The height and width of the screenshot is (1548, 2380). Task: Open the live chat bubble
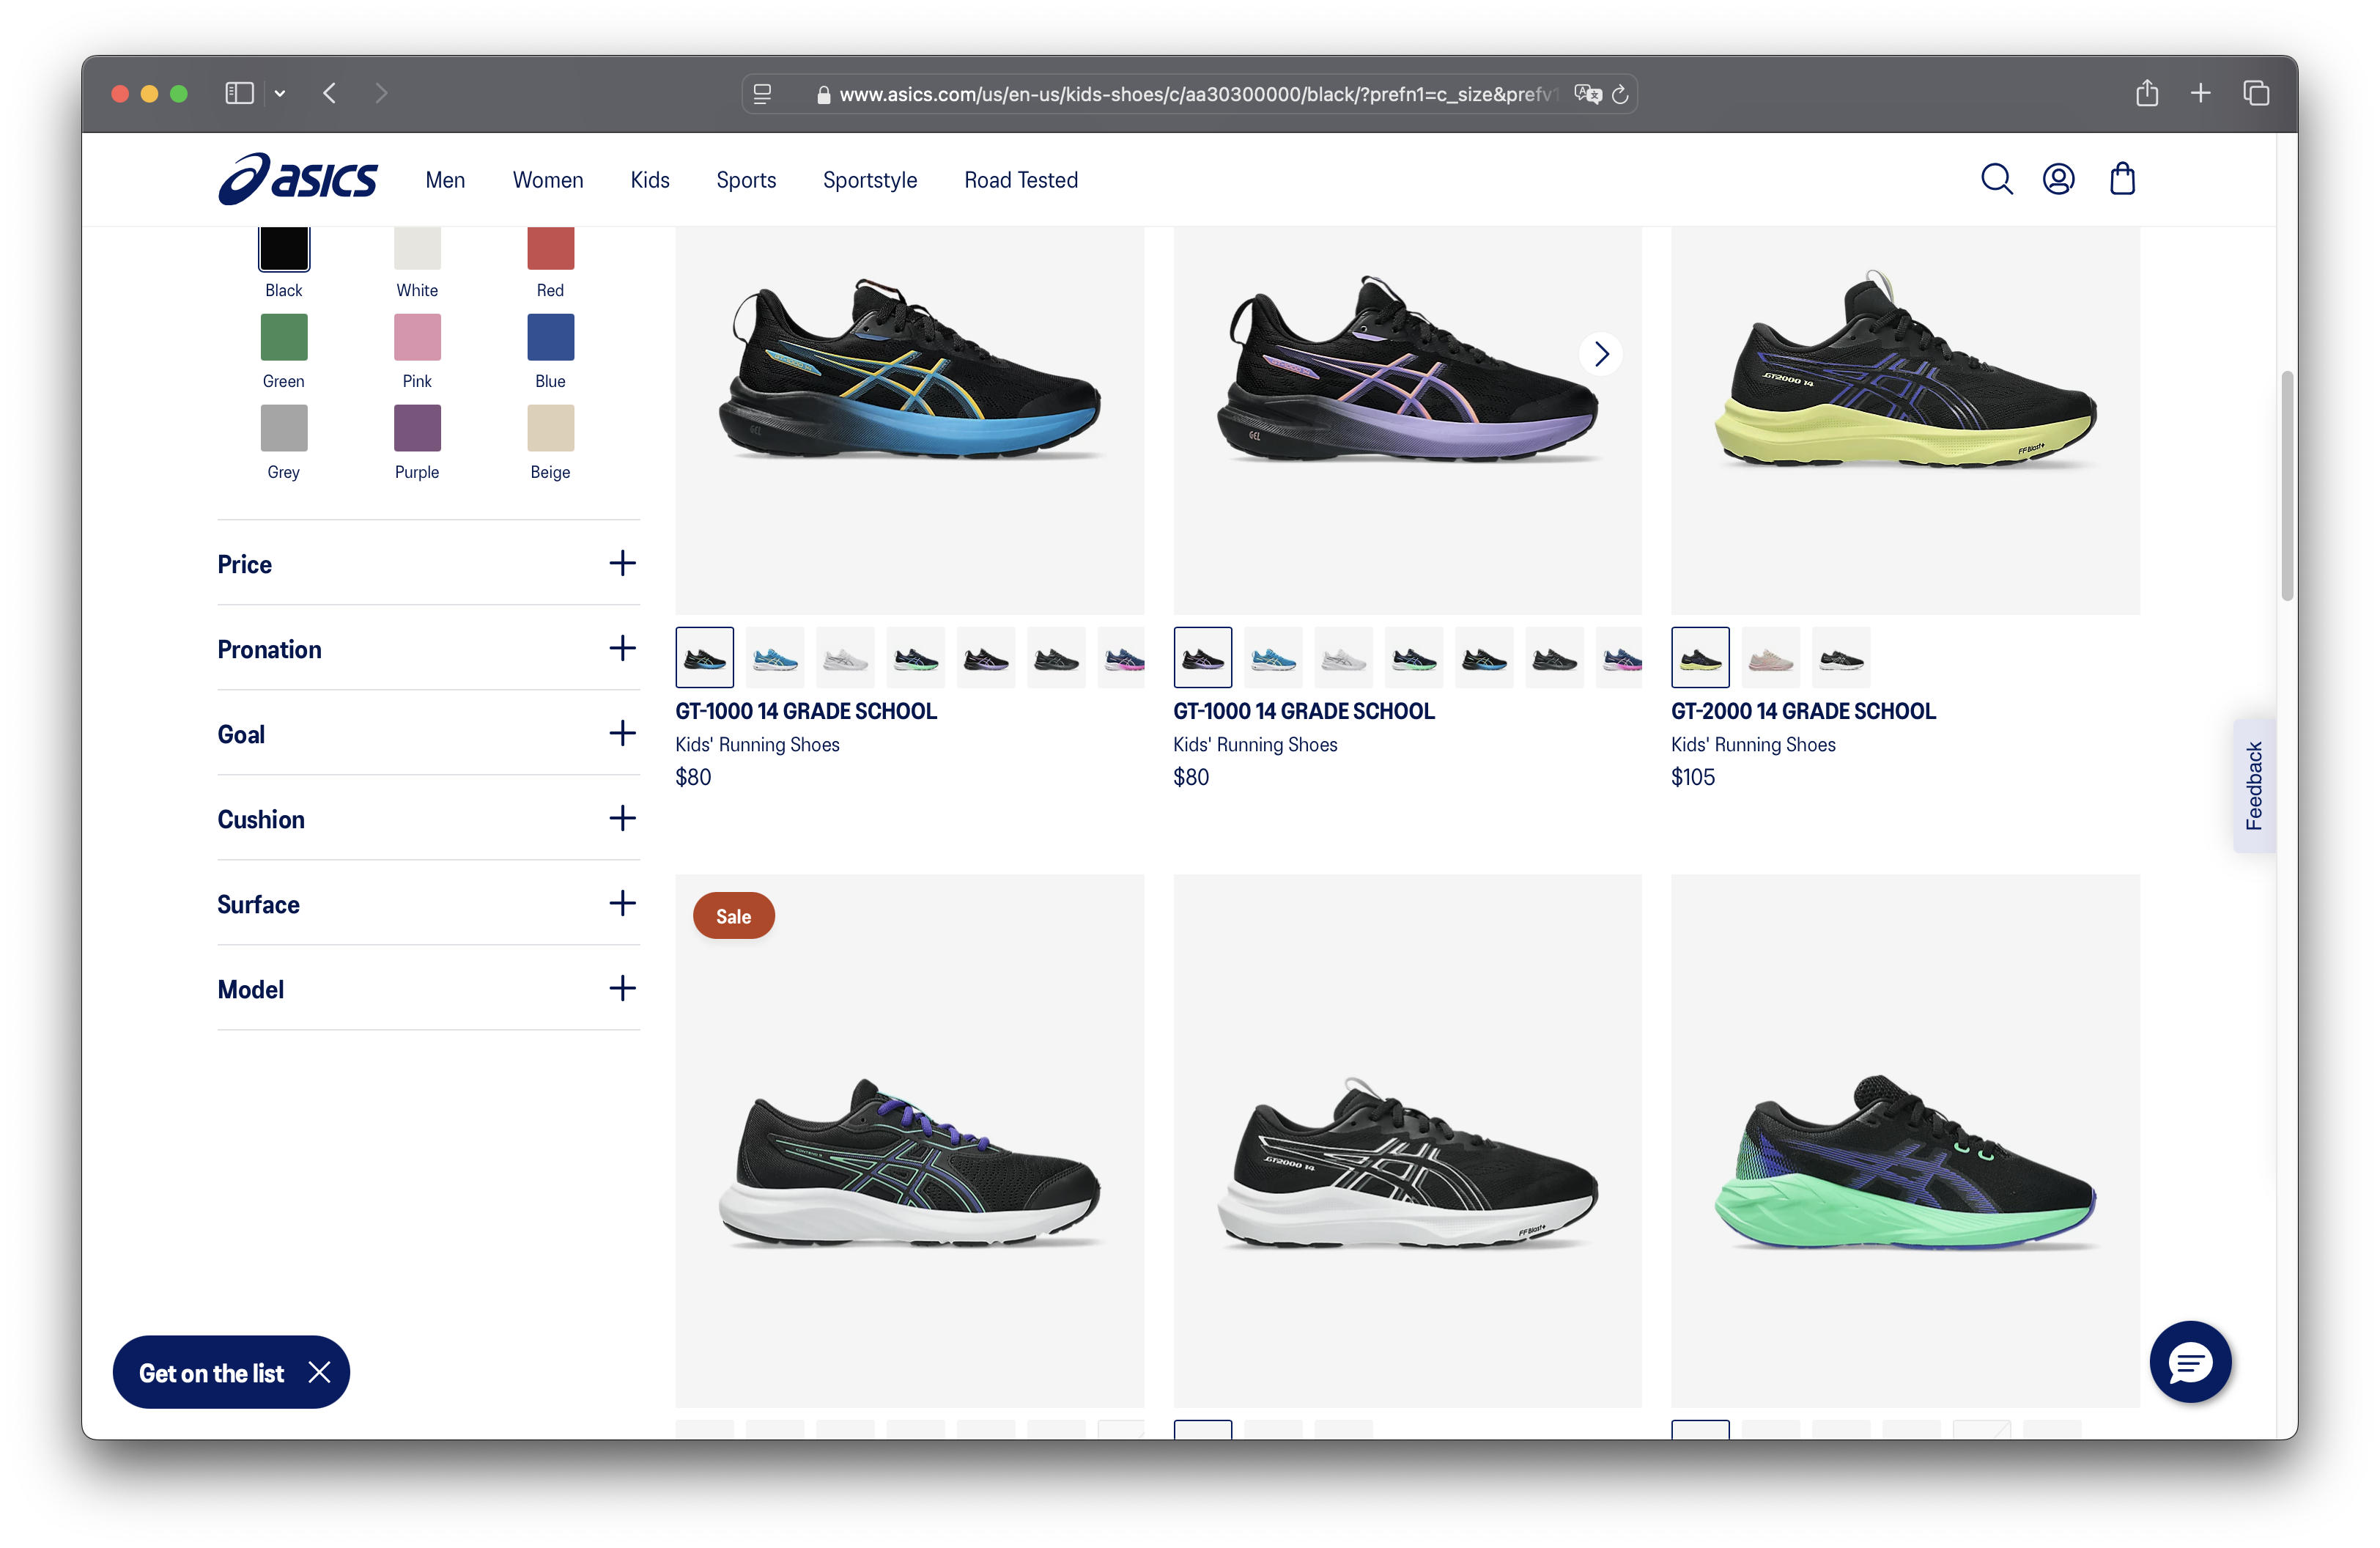(2190, 1362)
